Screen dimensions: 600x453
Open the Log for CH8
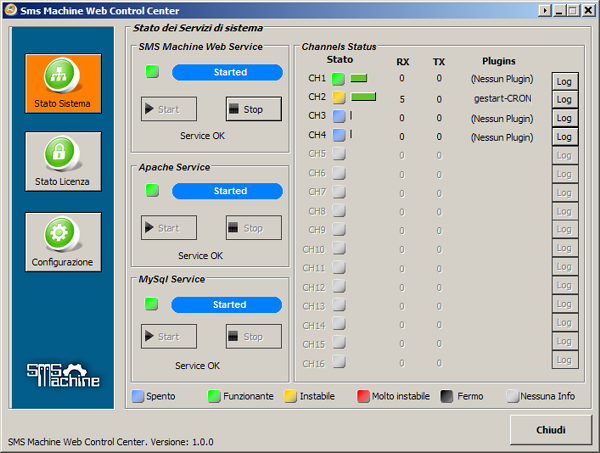[x=565, y=212]
